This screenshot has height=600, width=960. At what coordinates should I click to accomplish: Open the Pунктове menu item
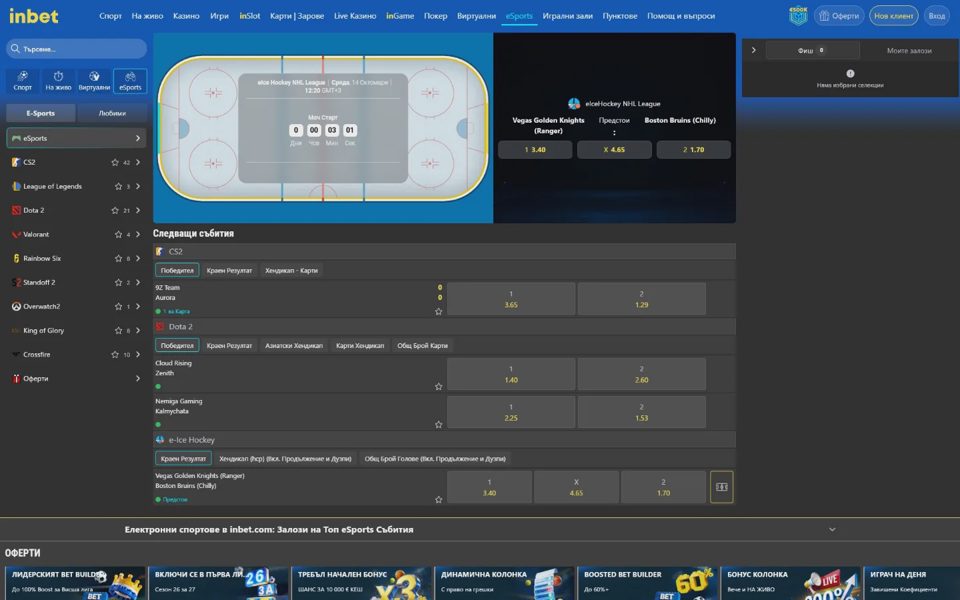pyautogui.click(x=620, y=16)
